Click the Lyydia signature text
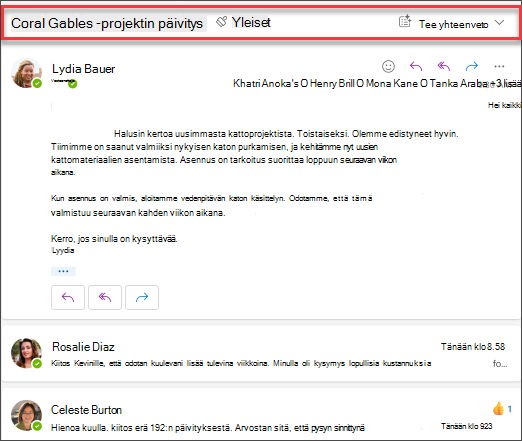 pyautogui.click(x=63, y=250)
